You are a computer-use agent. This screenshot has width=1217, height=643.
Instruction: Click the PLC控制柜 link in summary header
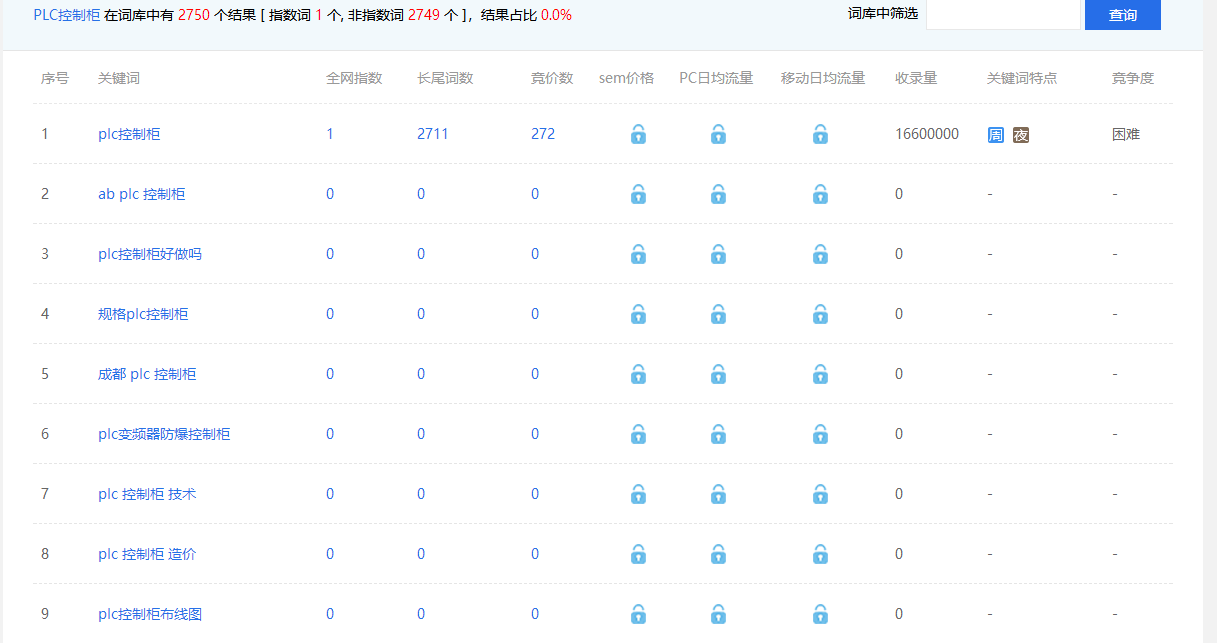coord(66,15)
